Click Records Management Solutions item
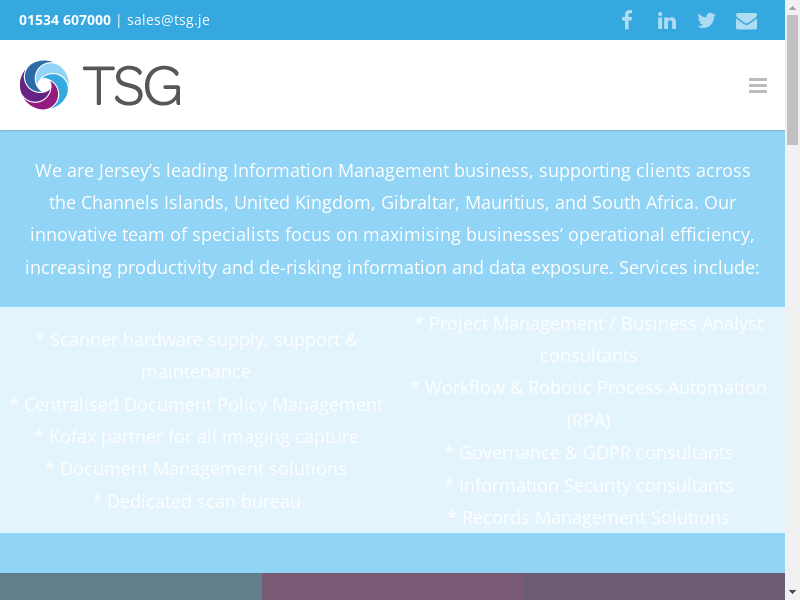 (589, 518)
